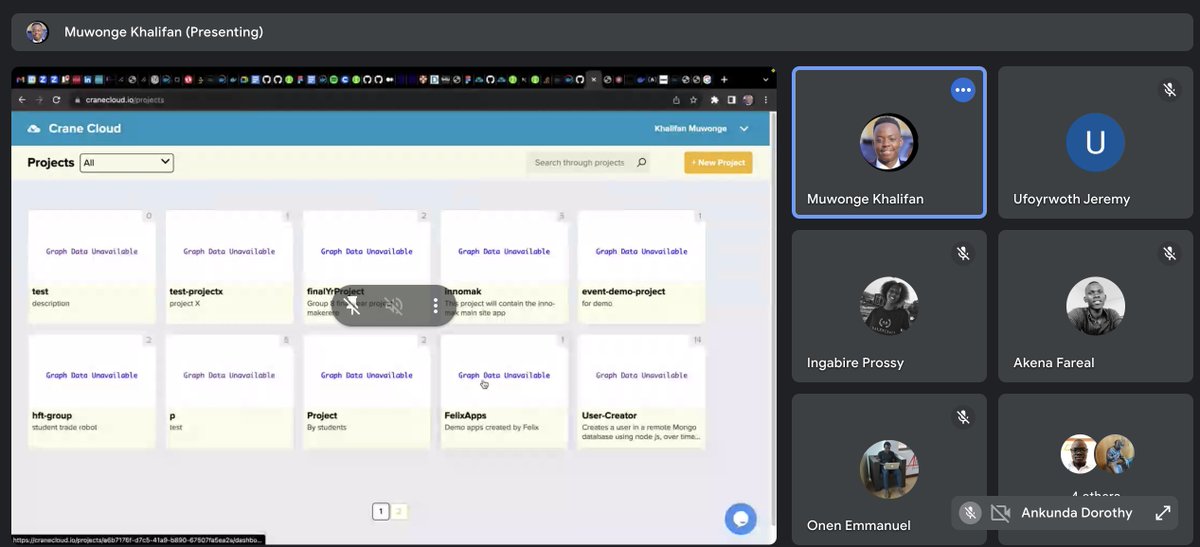Click the student trade robot description

67,427
